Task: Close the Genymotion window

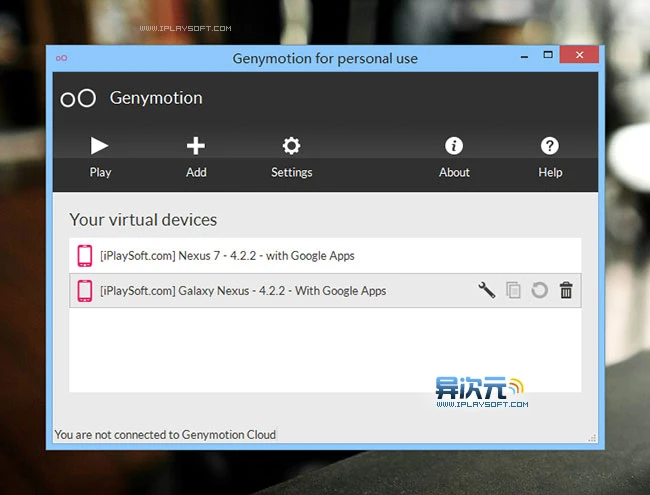Action: [579, 56]
